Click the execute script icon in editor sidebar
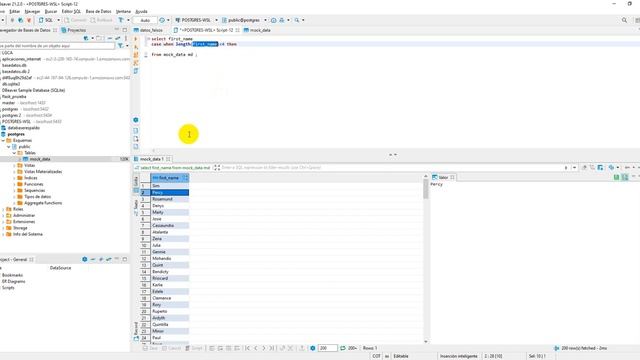This screenshot has height=360, width=640. (x=136, y=55)
